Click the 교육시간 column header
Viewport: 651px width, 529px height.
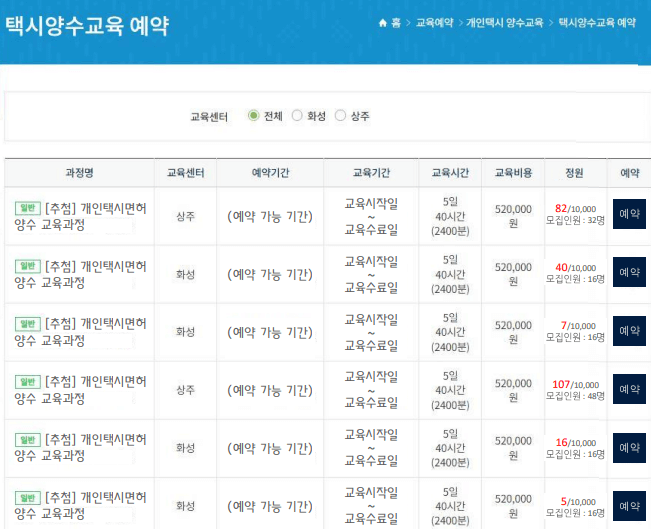[x=450, y=173]
